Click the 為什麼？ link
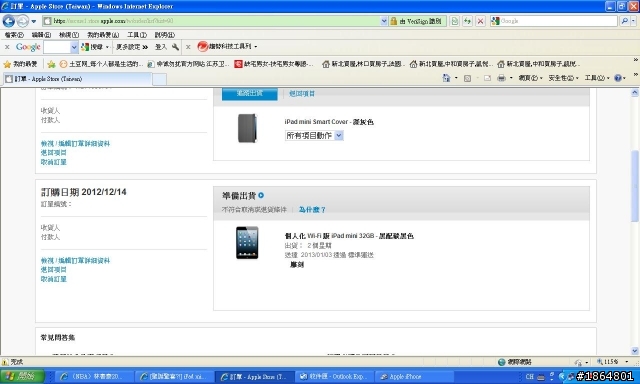Image resolution: width=640 pixels, height=384 pixels. pos(312,210)
